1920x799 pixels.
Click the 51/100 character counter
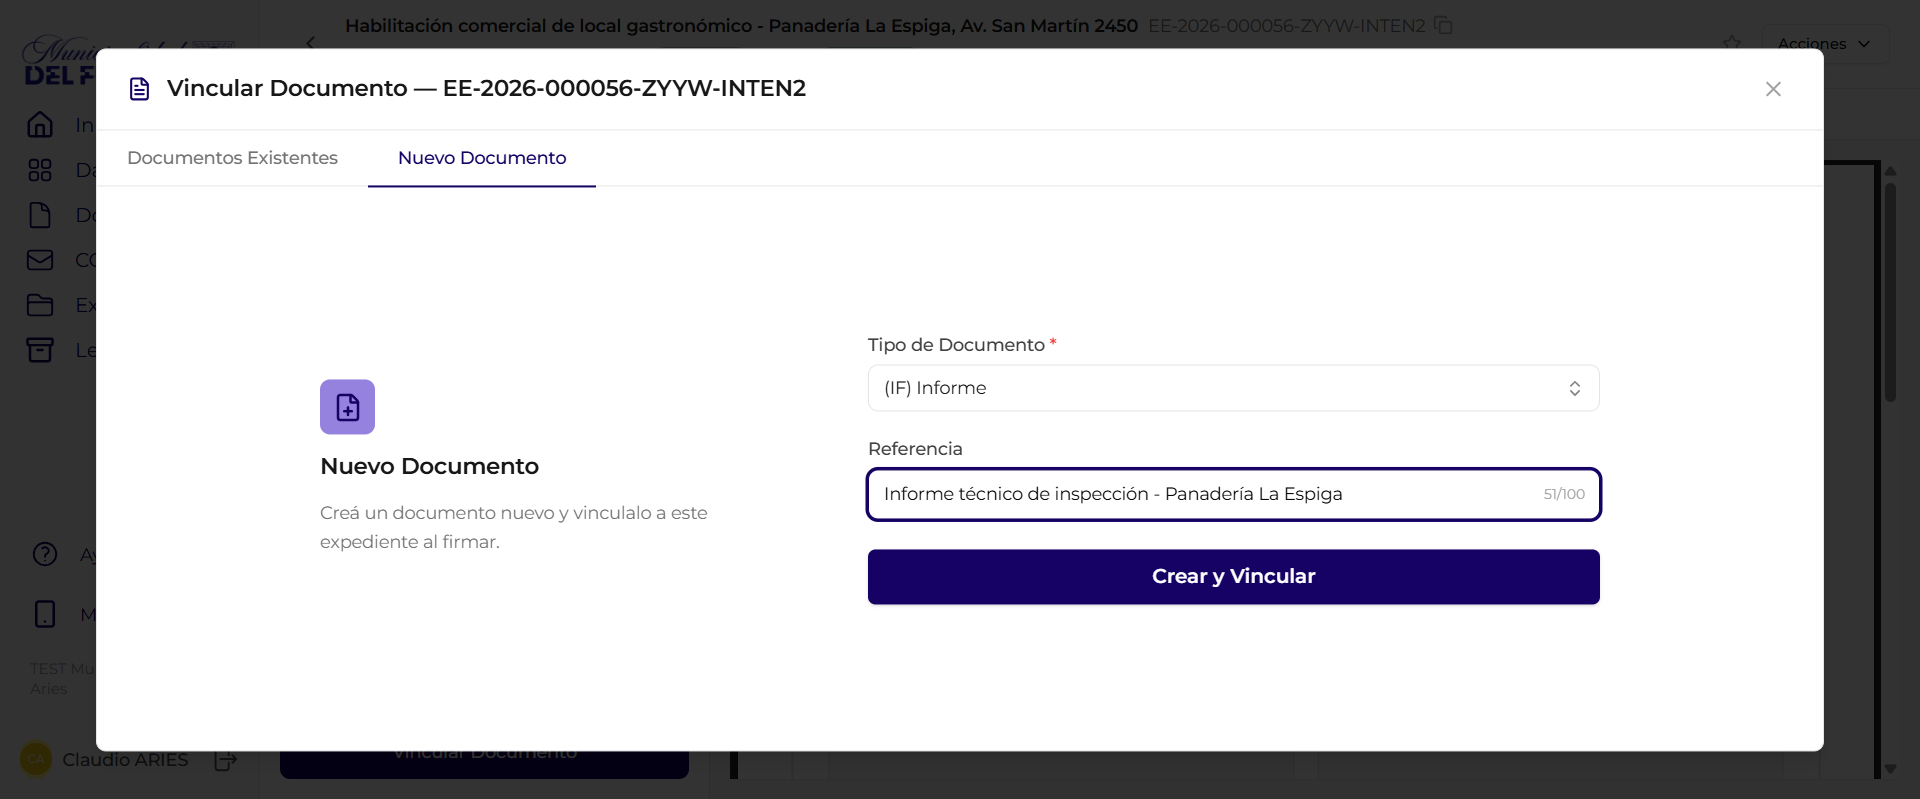click(1564, 494)
